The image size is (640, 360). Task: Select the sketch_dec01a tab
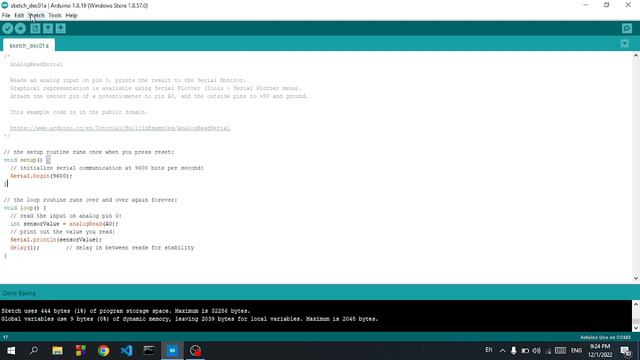point(29,45)
